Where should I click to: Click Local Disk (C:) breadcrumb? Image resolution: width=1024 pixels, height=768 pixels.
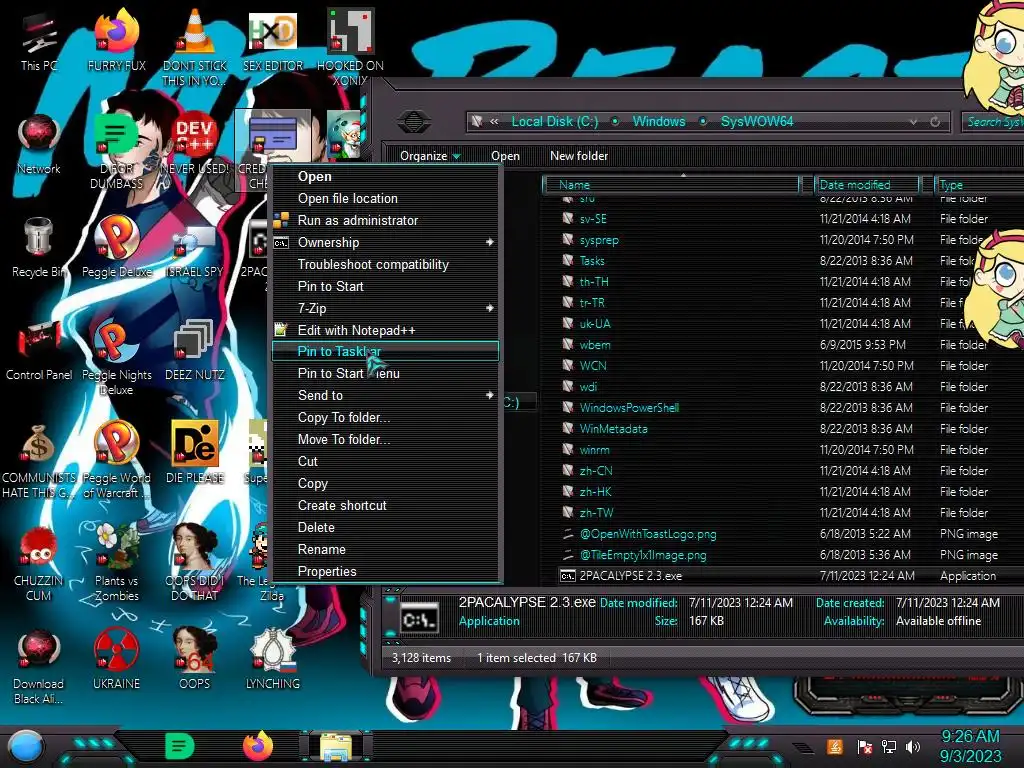coord(554,121)
